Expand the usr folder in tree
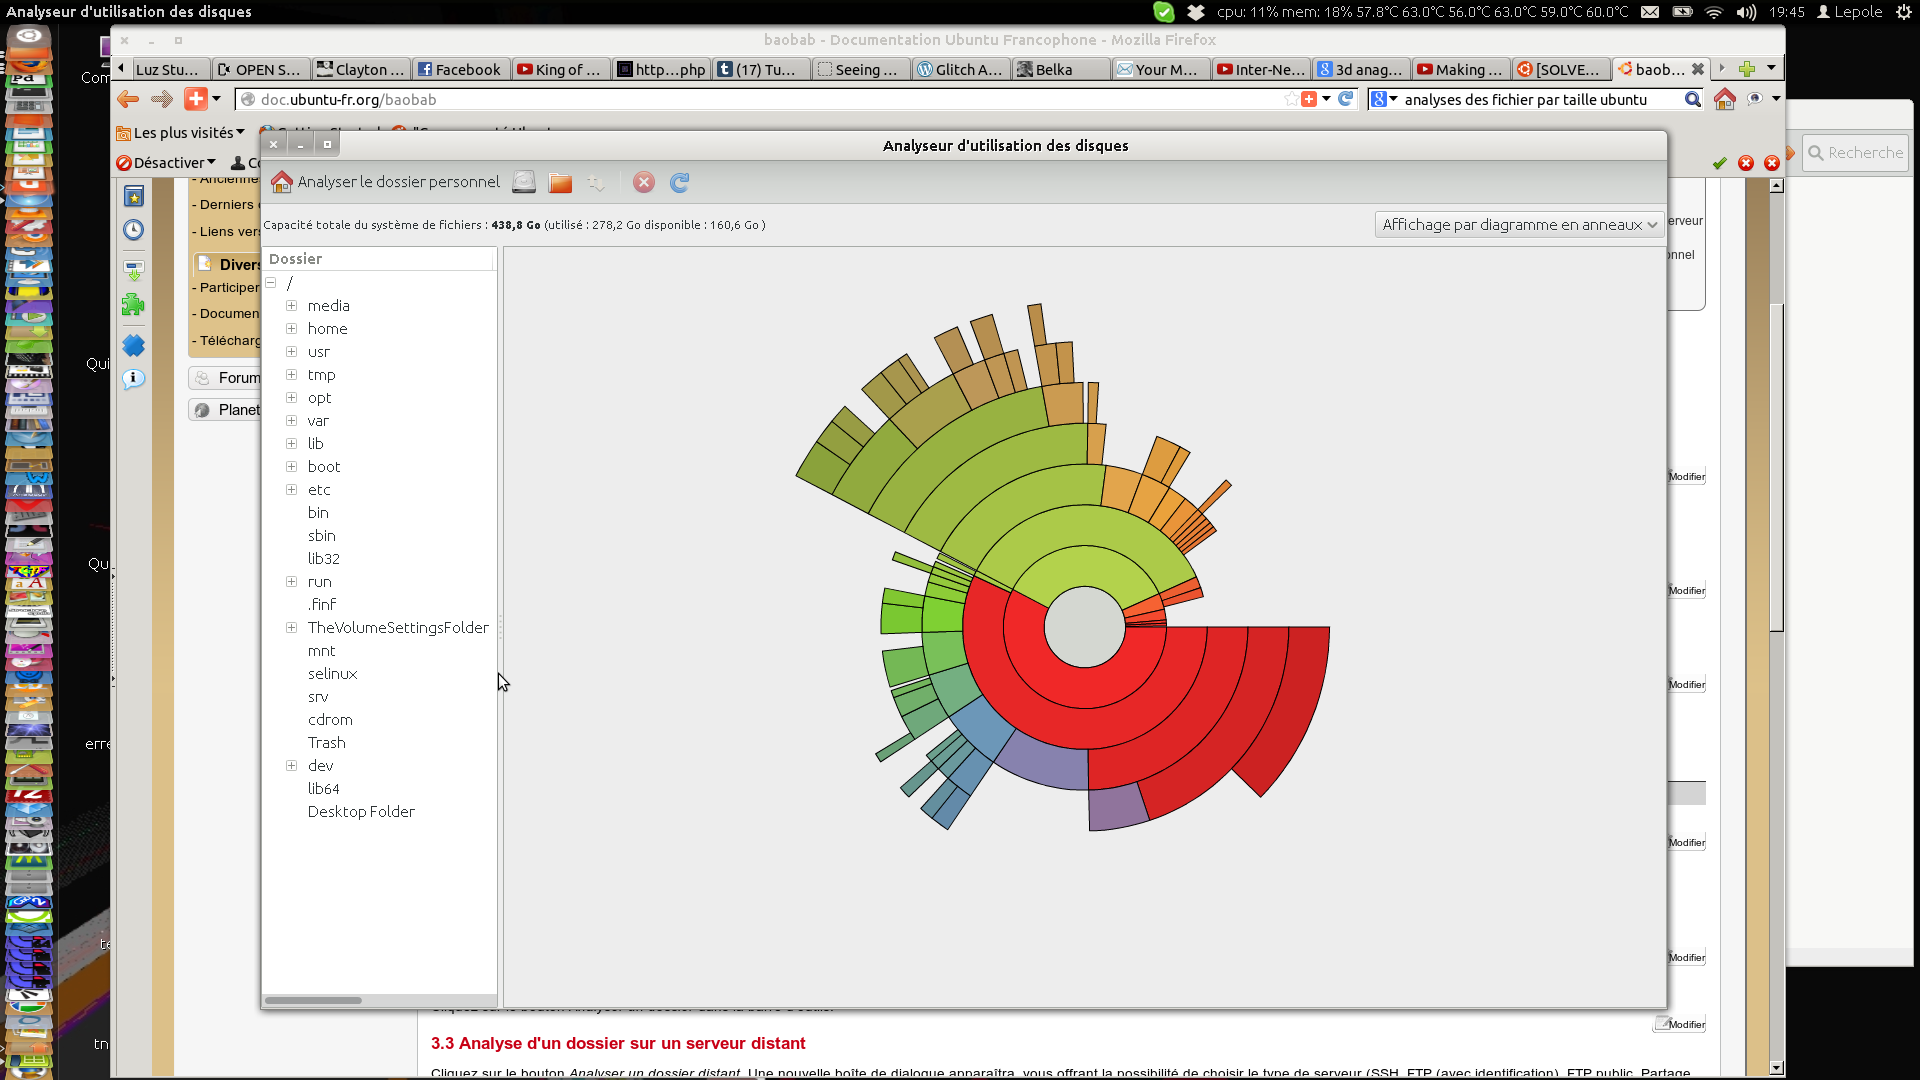The width and height of the screenshot is (1920, 1080). tap(291, 352)
